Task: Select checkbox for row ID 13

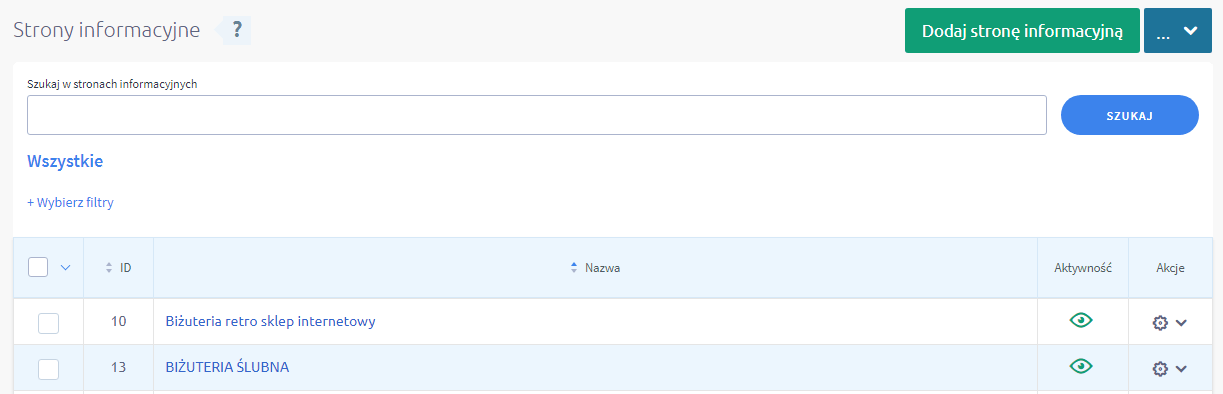Action: coord(48,369)
